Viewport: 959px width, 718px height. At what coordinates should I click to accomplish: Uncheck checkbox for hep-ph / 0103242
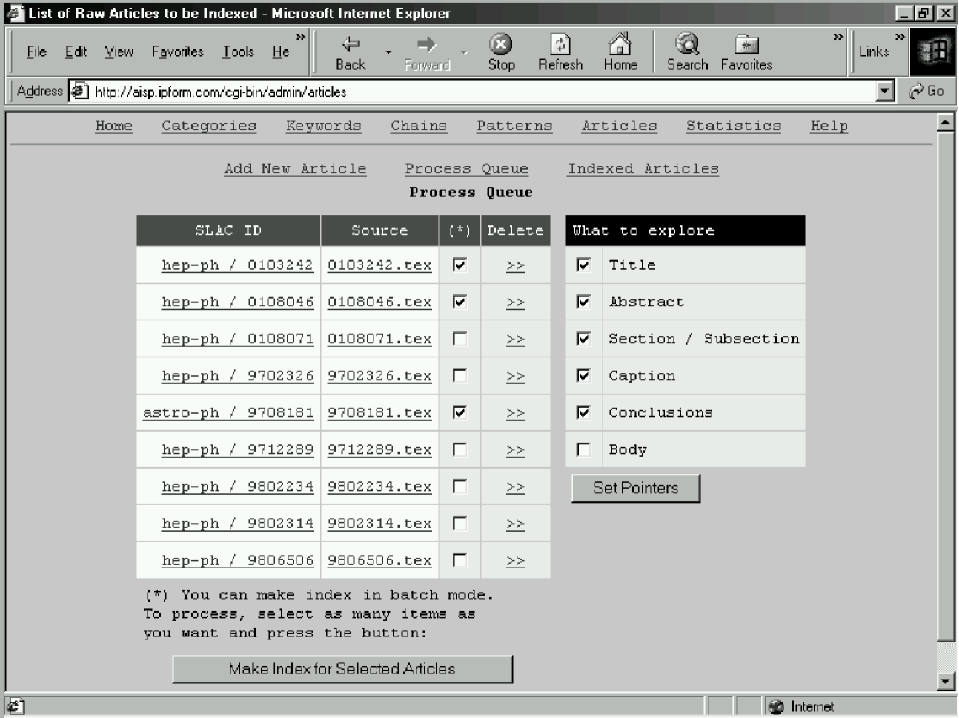460,265
